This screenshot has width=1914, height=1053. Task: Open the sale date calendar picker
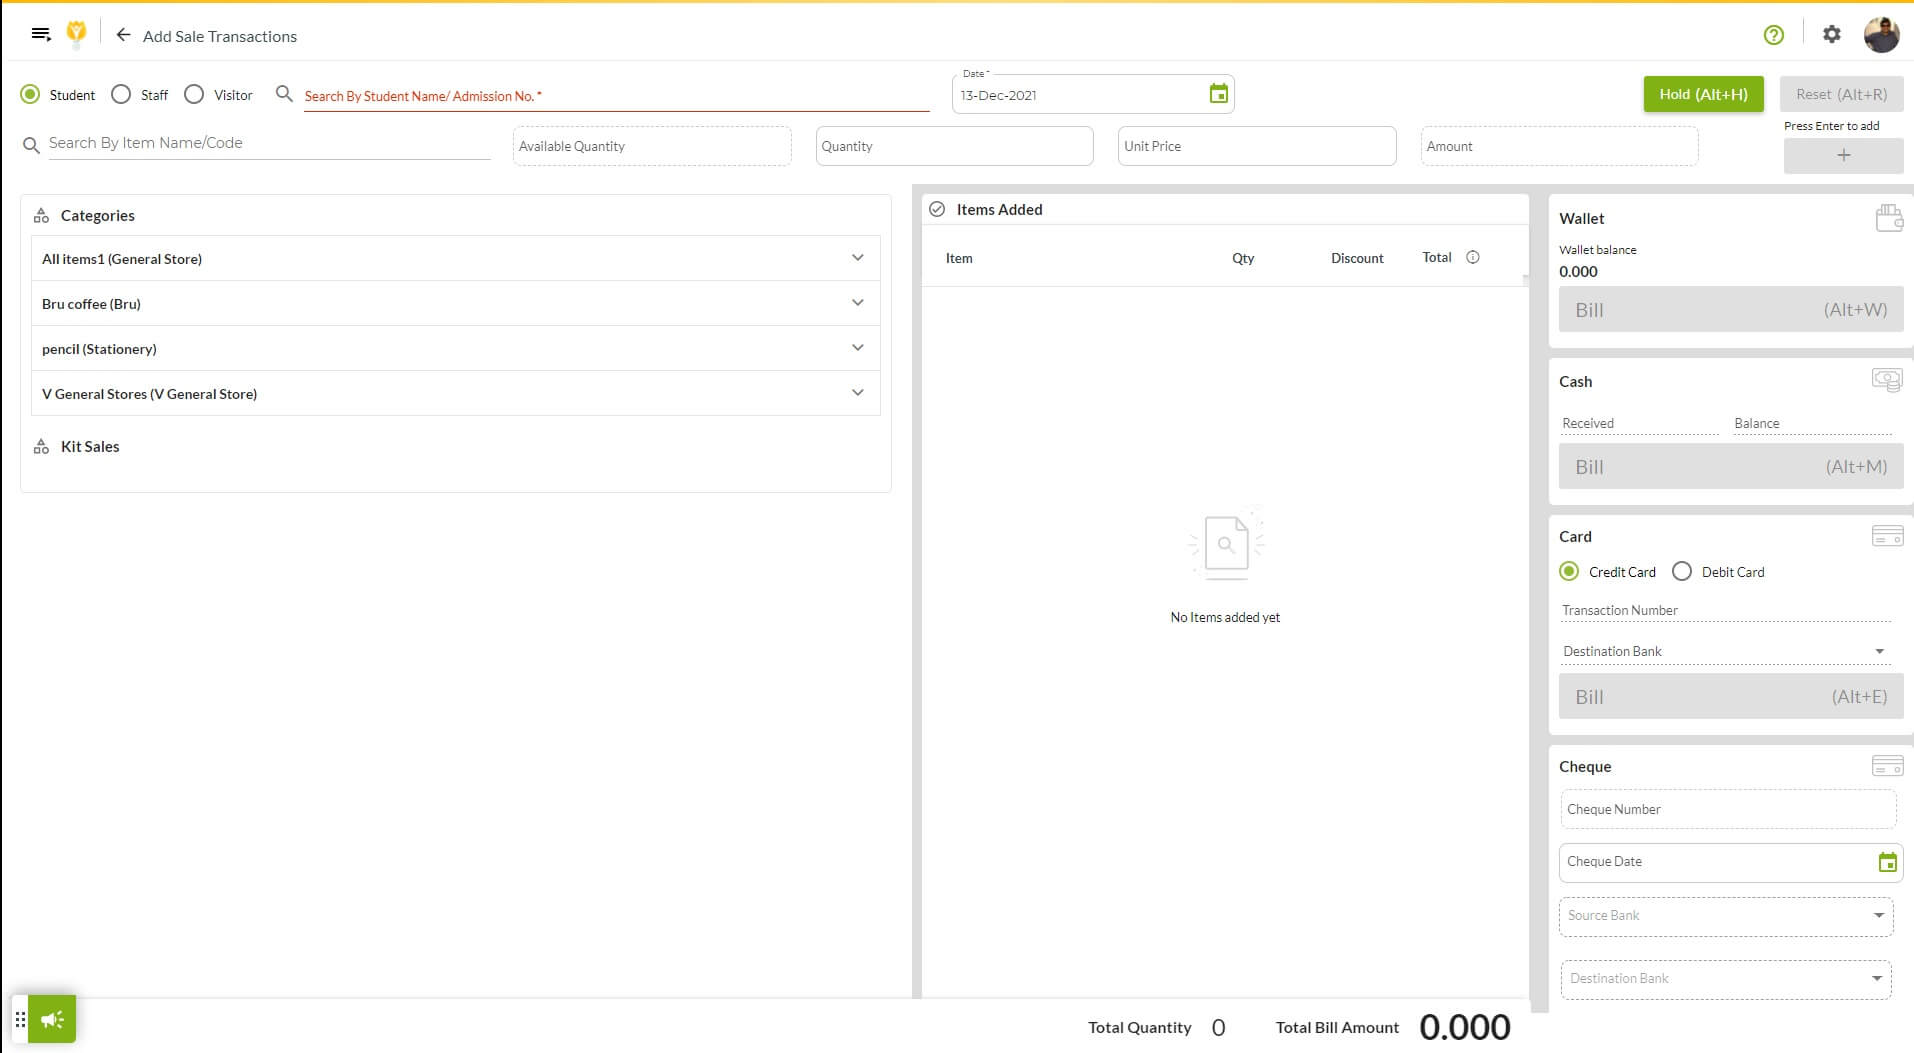pyautogui.click(x=1218, y=94)
